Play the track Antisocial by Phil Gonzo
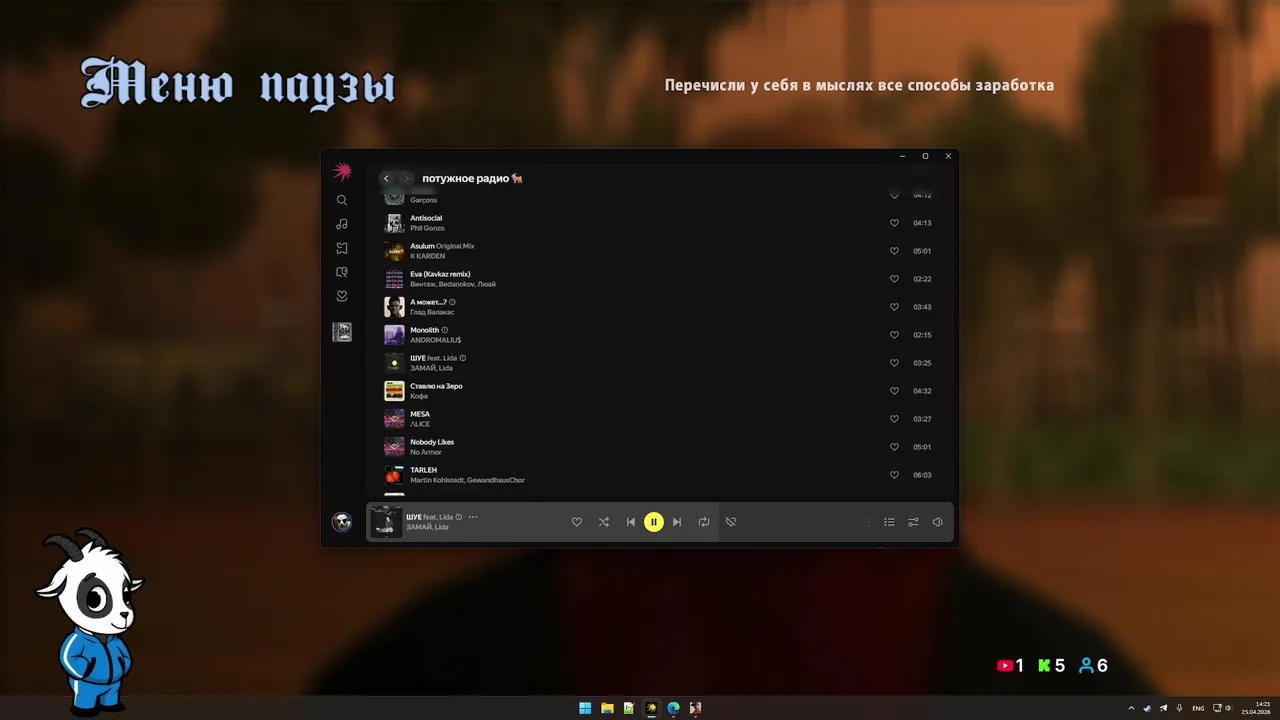Viewport: 1280px width, 720px height. coord(426,218)
